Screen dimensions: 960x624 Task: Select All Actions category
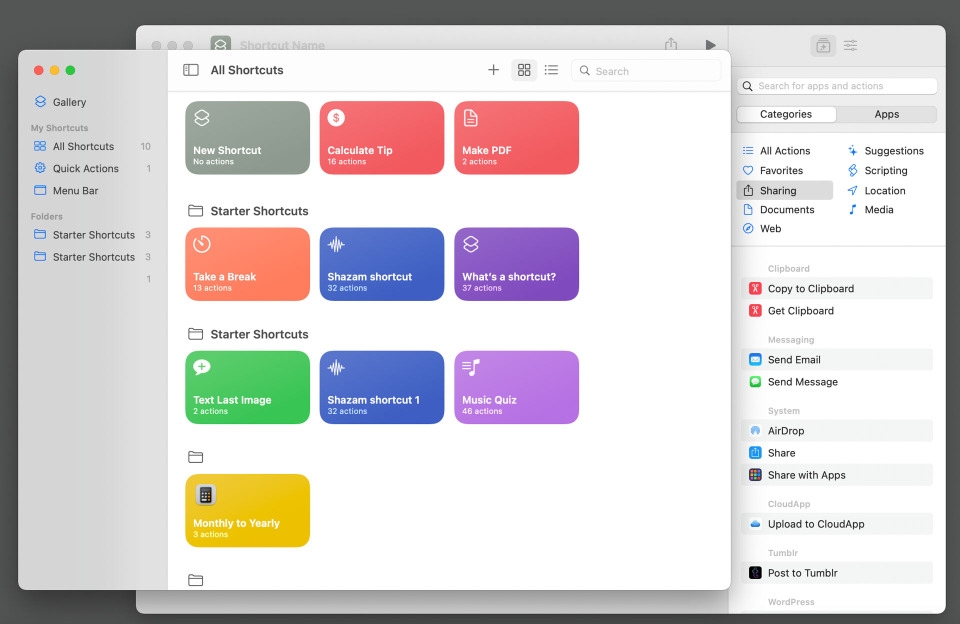(x=776, y=151)
